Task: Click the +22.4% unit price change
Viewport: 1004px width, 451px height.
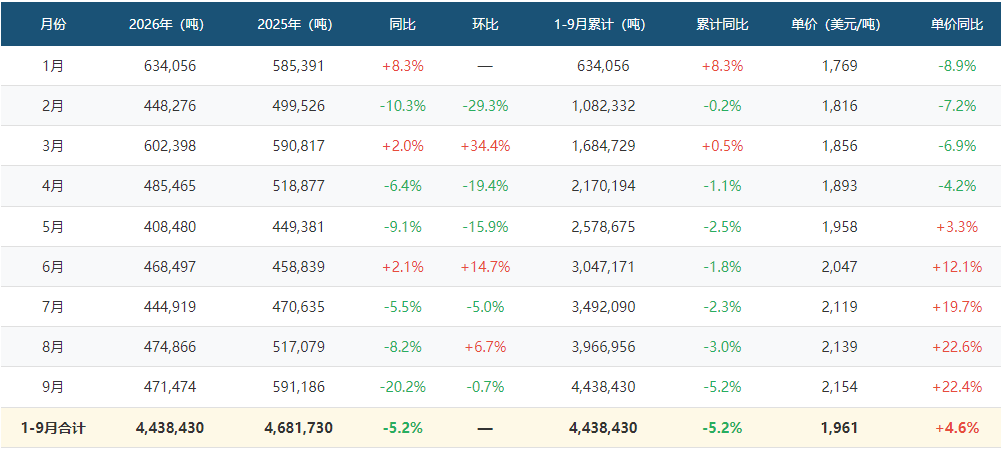Action: [x=957, y=388]
